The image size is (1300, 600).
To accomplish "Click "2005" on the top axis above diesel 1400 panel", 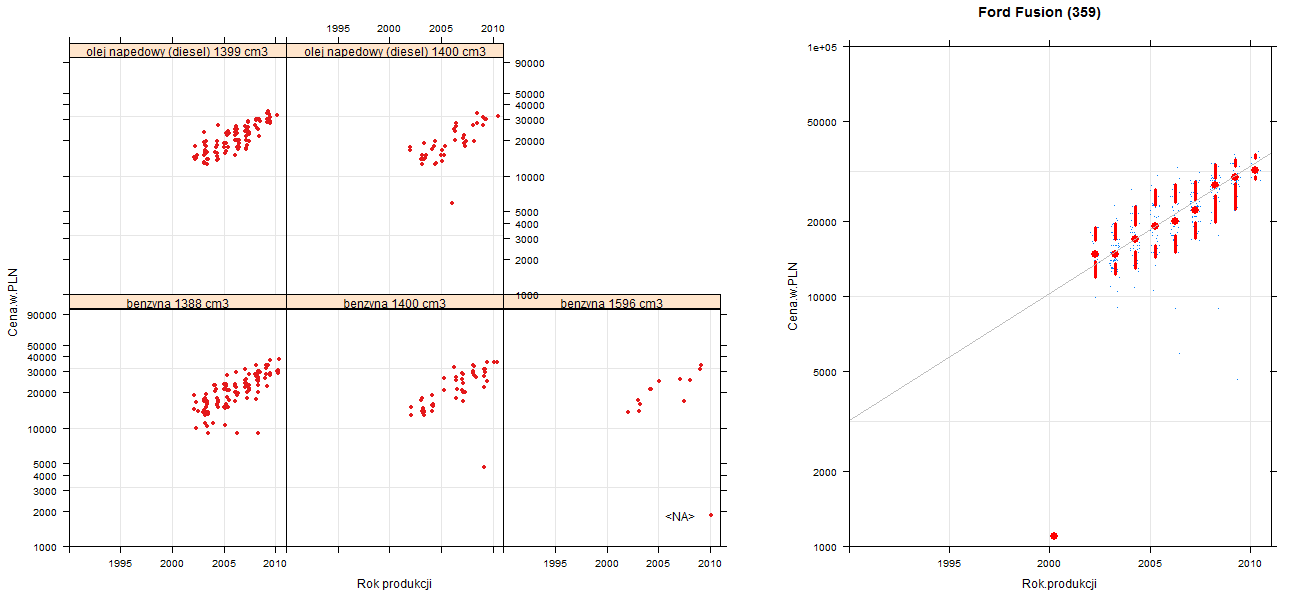I will click(x=441, y=28).
